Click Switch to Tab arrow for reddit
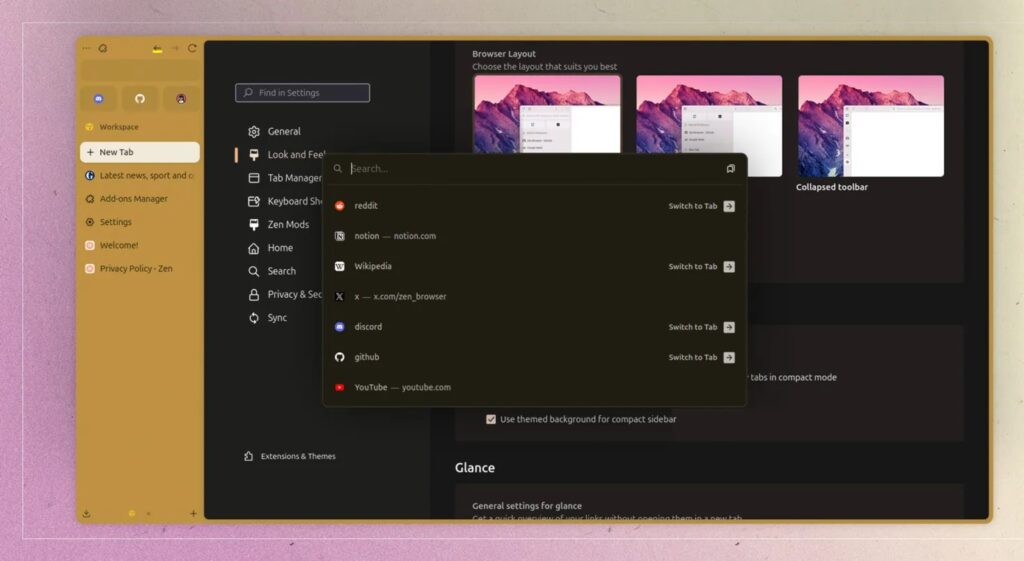The height and width of the screenshot is (561, 1024). point(729,206)
